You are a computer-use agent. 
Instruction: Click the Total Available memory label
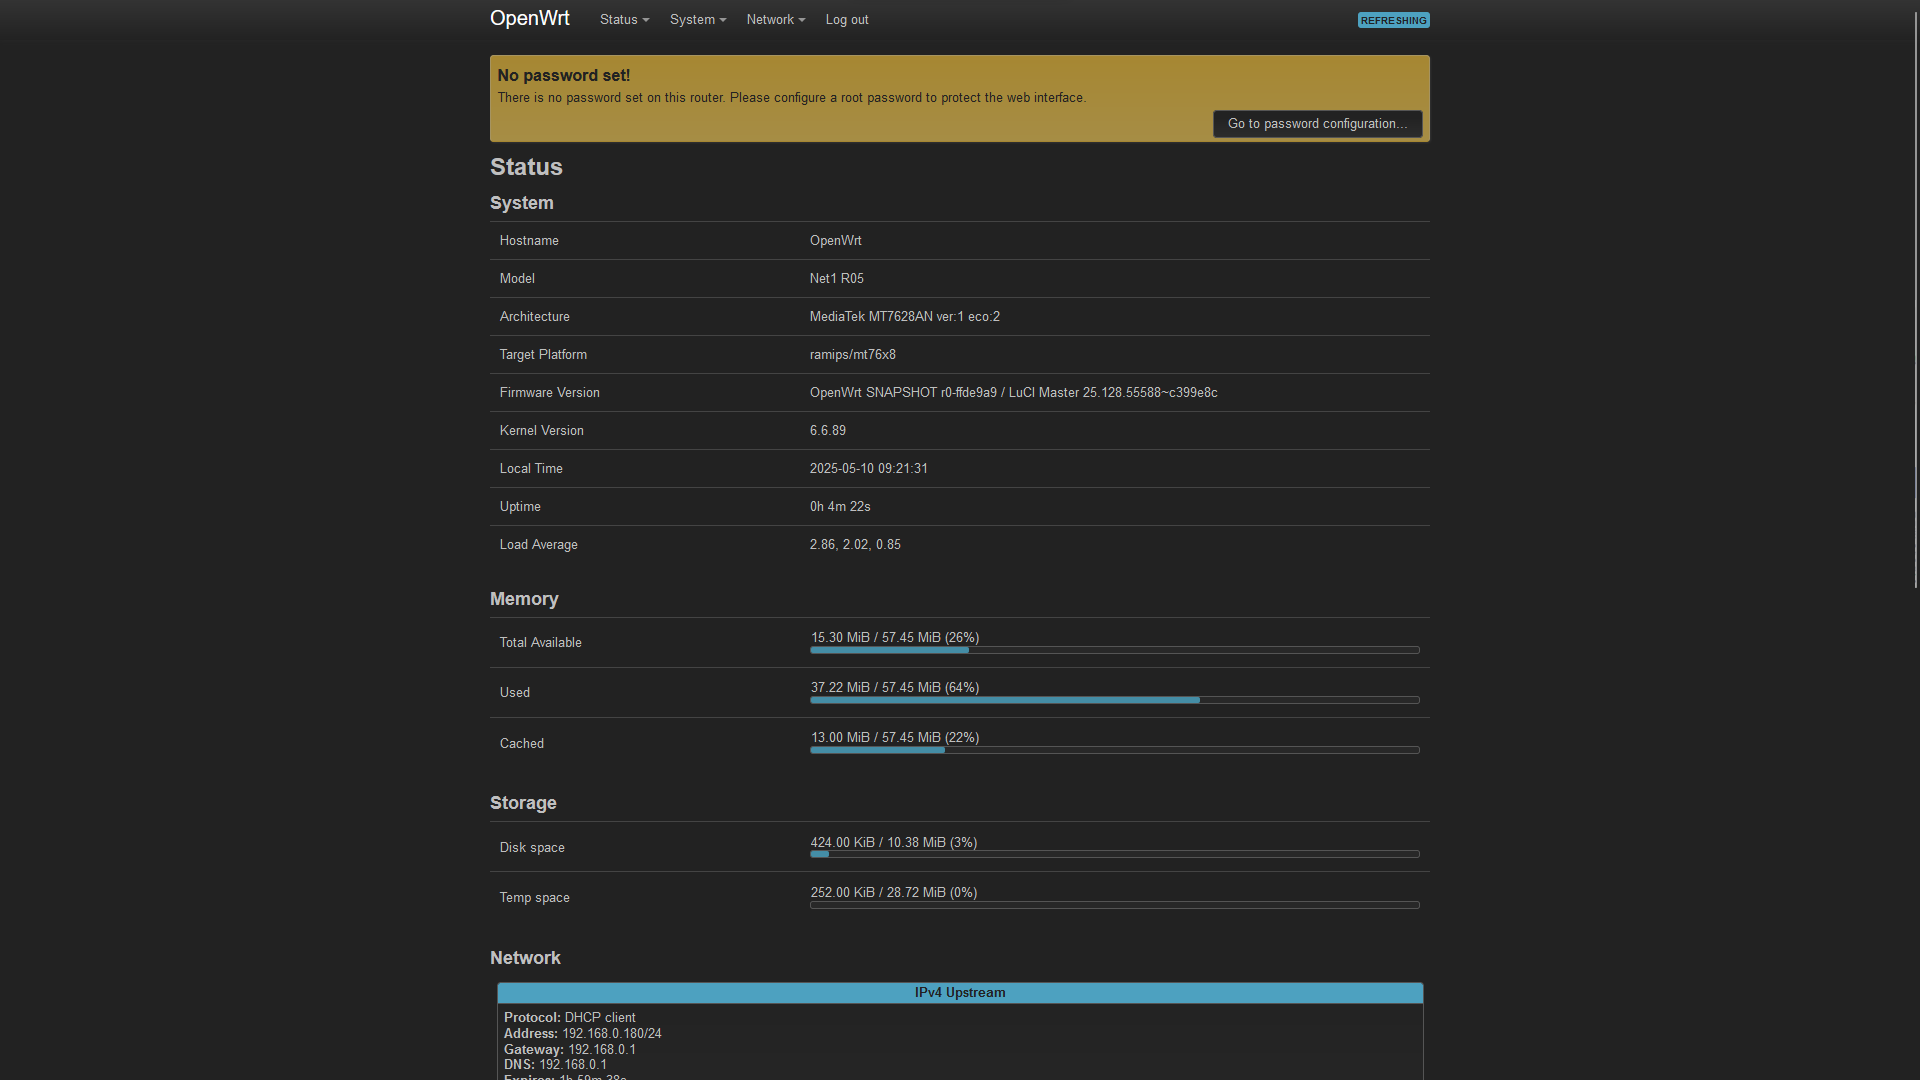coord(541,643)
